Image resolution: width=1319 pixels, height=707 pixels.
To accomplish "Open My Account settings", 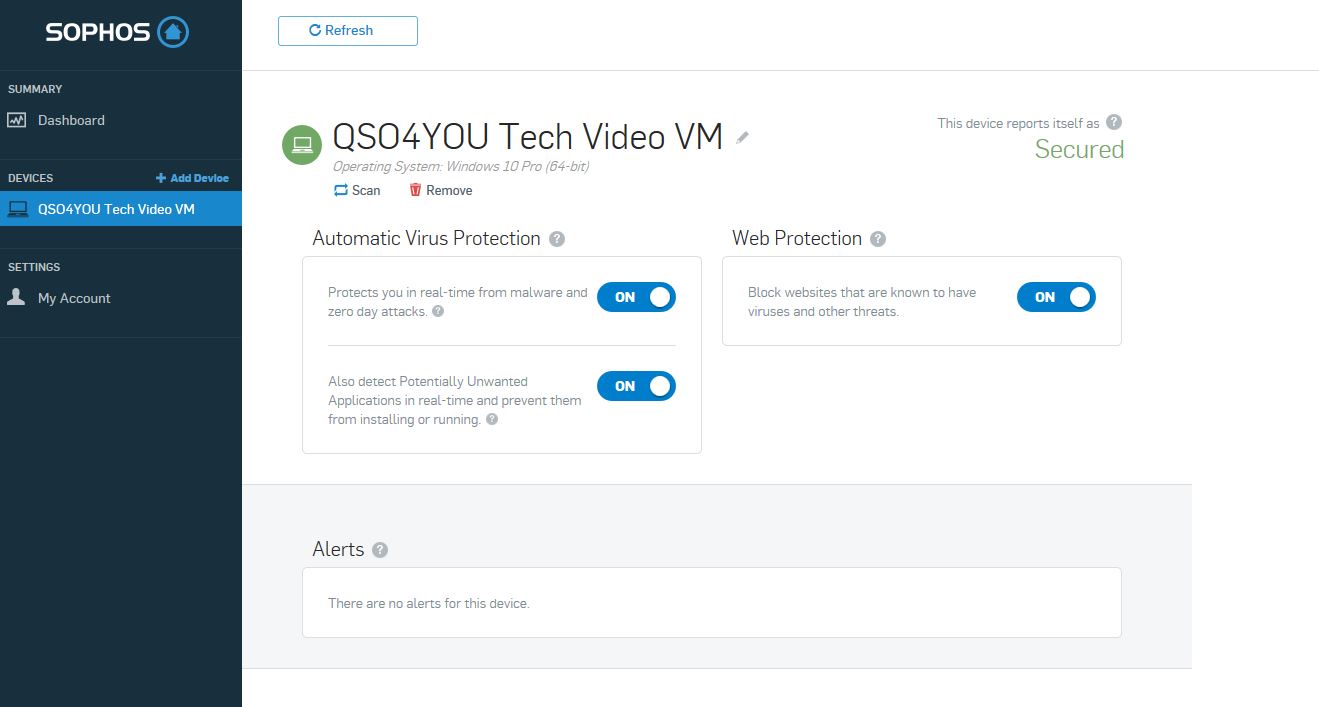I will tap(74, 298).
